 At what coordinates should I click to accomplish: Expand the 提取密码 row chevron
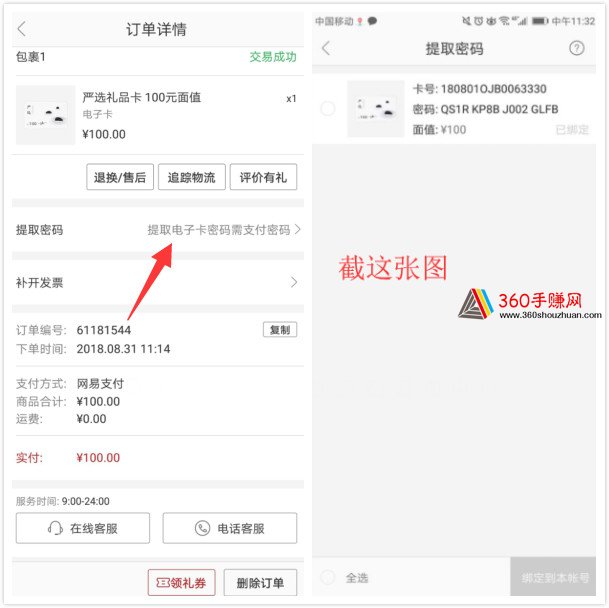[x=298, y=229]
